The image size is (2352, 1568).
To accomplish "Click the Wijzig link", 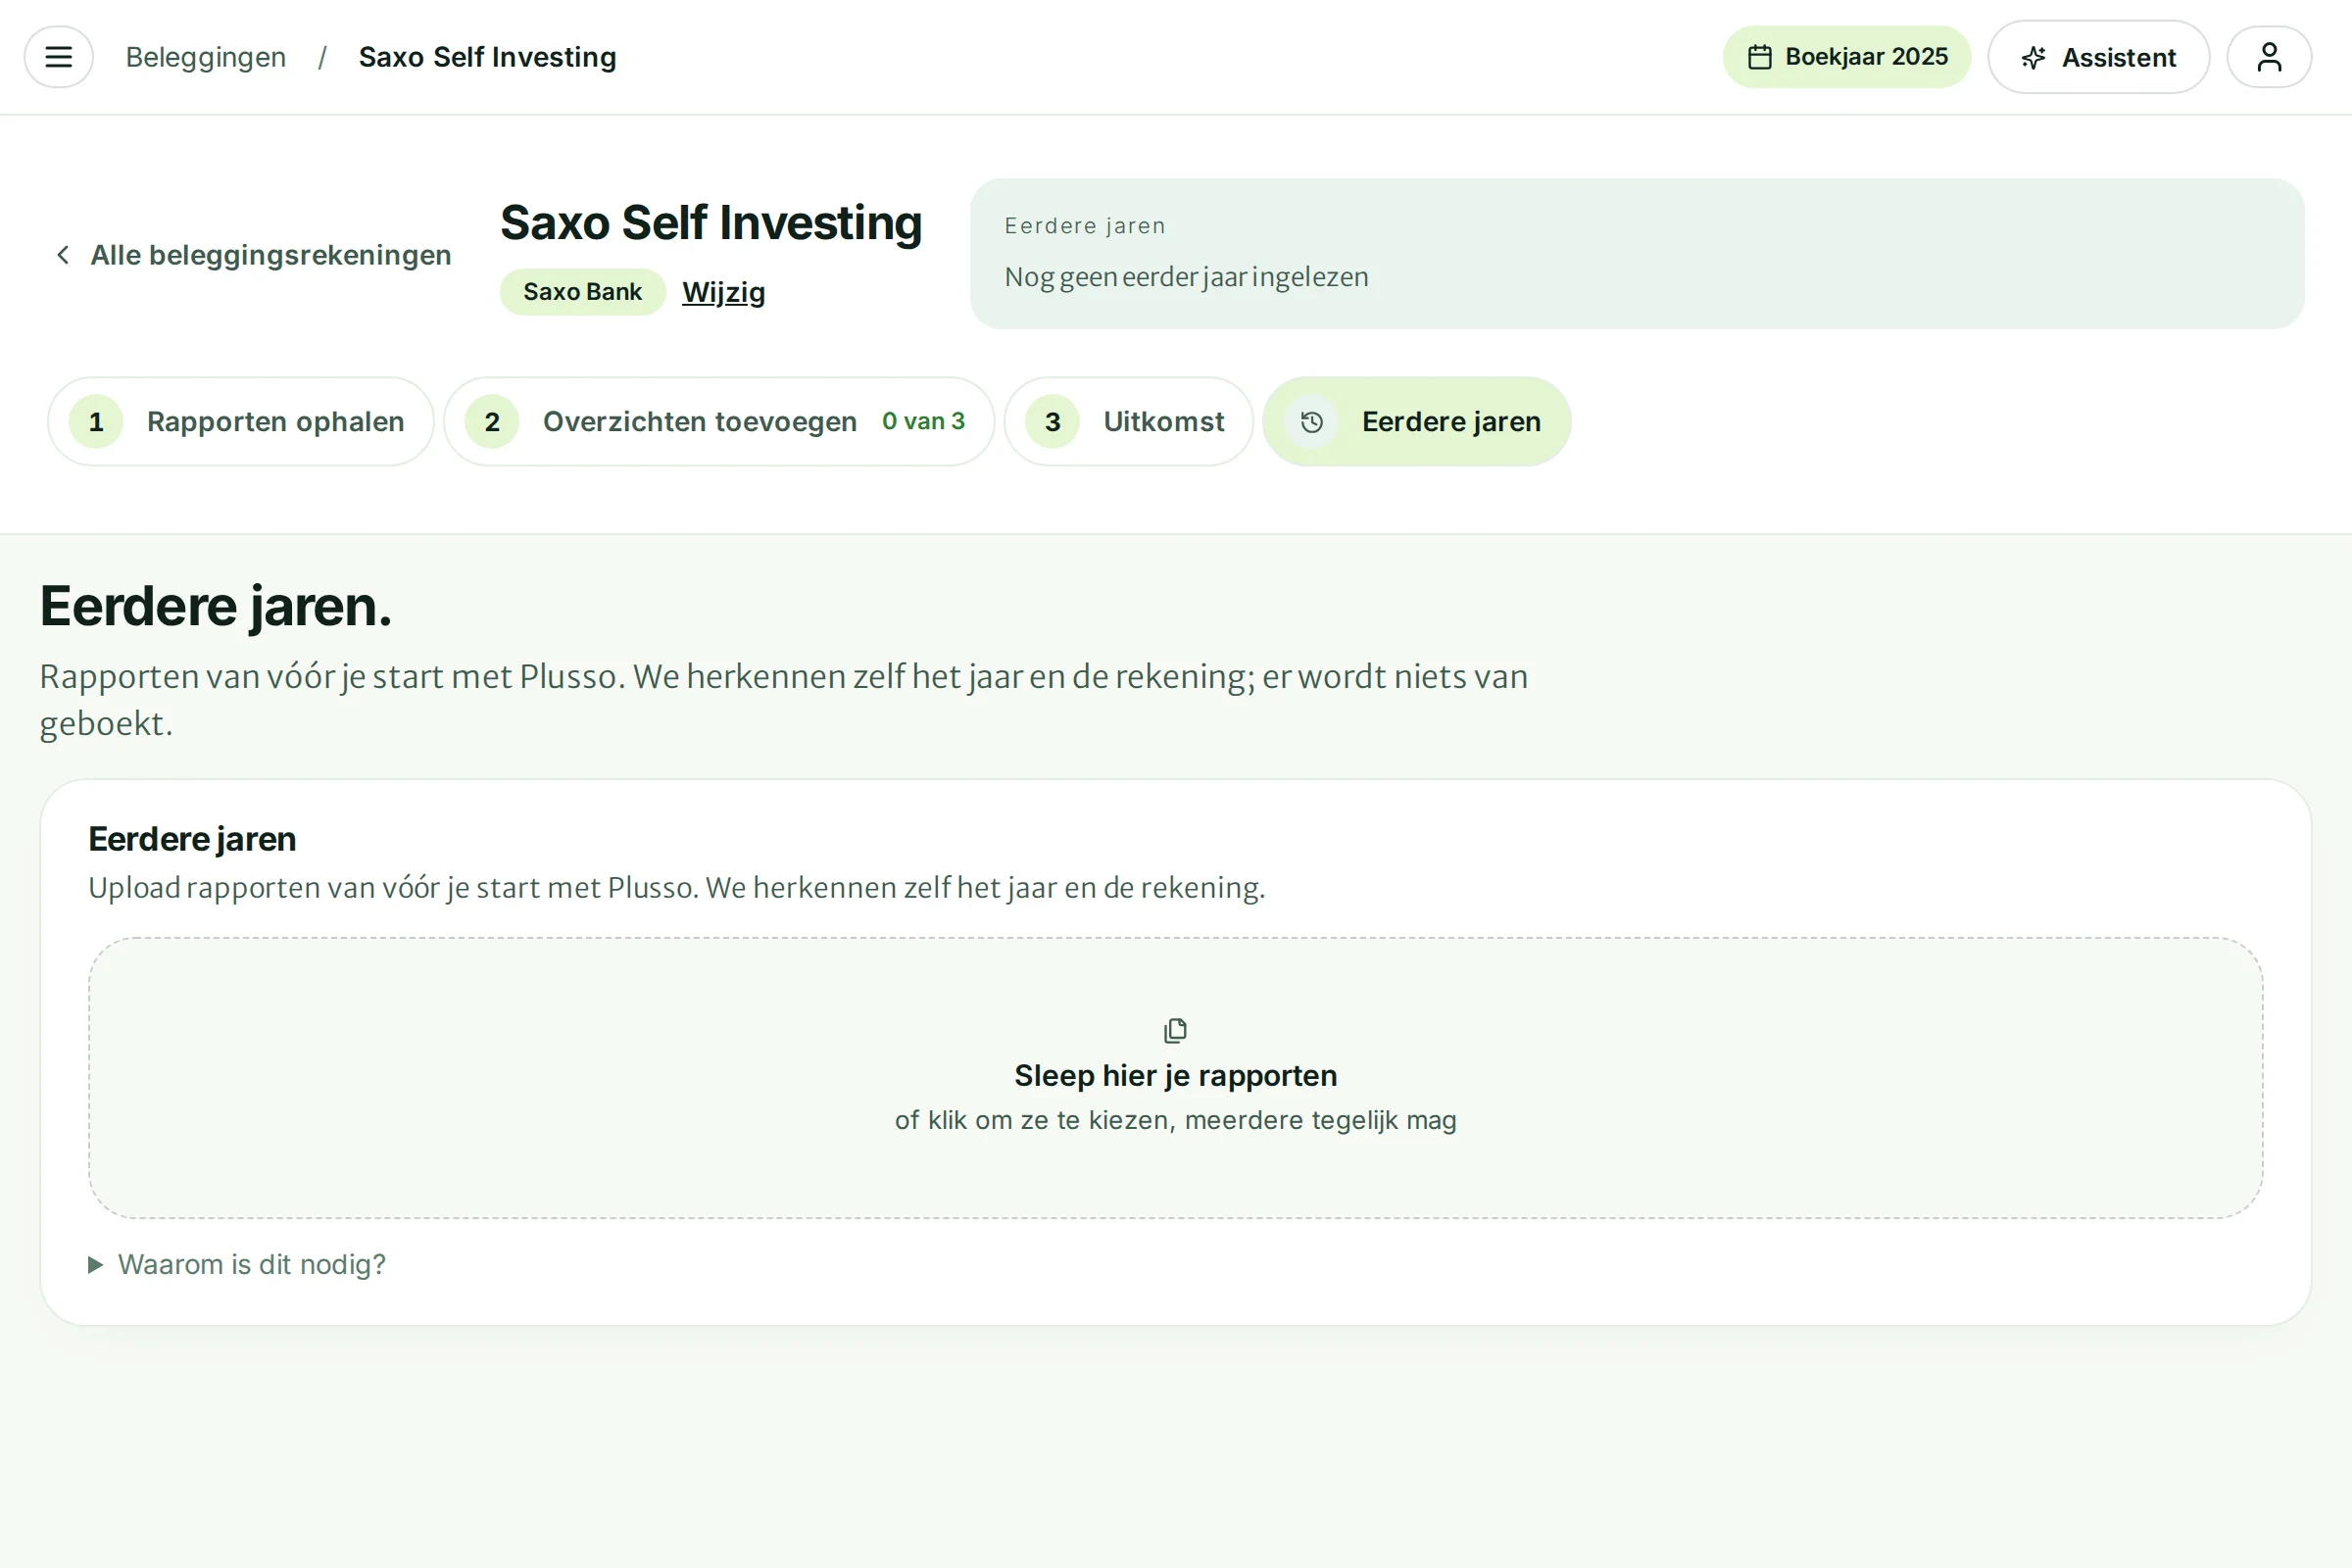I will [723, 292].
